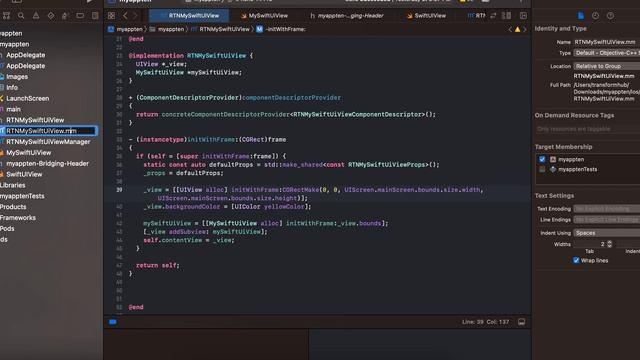Toggle the Wrap lines checkbox

click(x=576, y=260)
